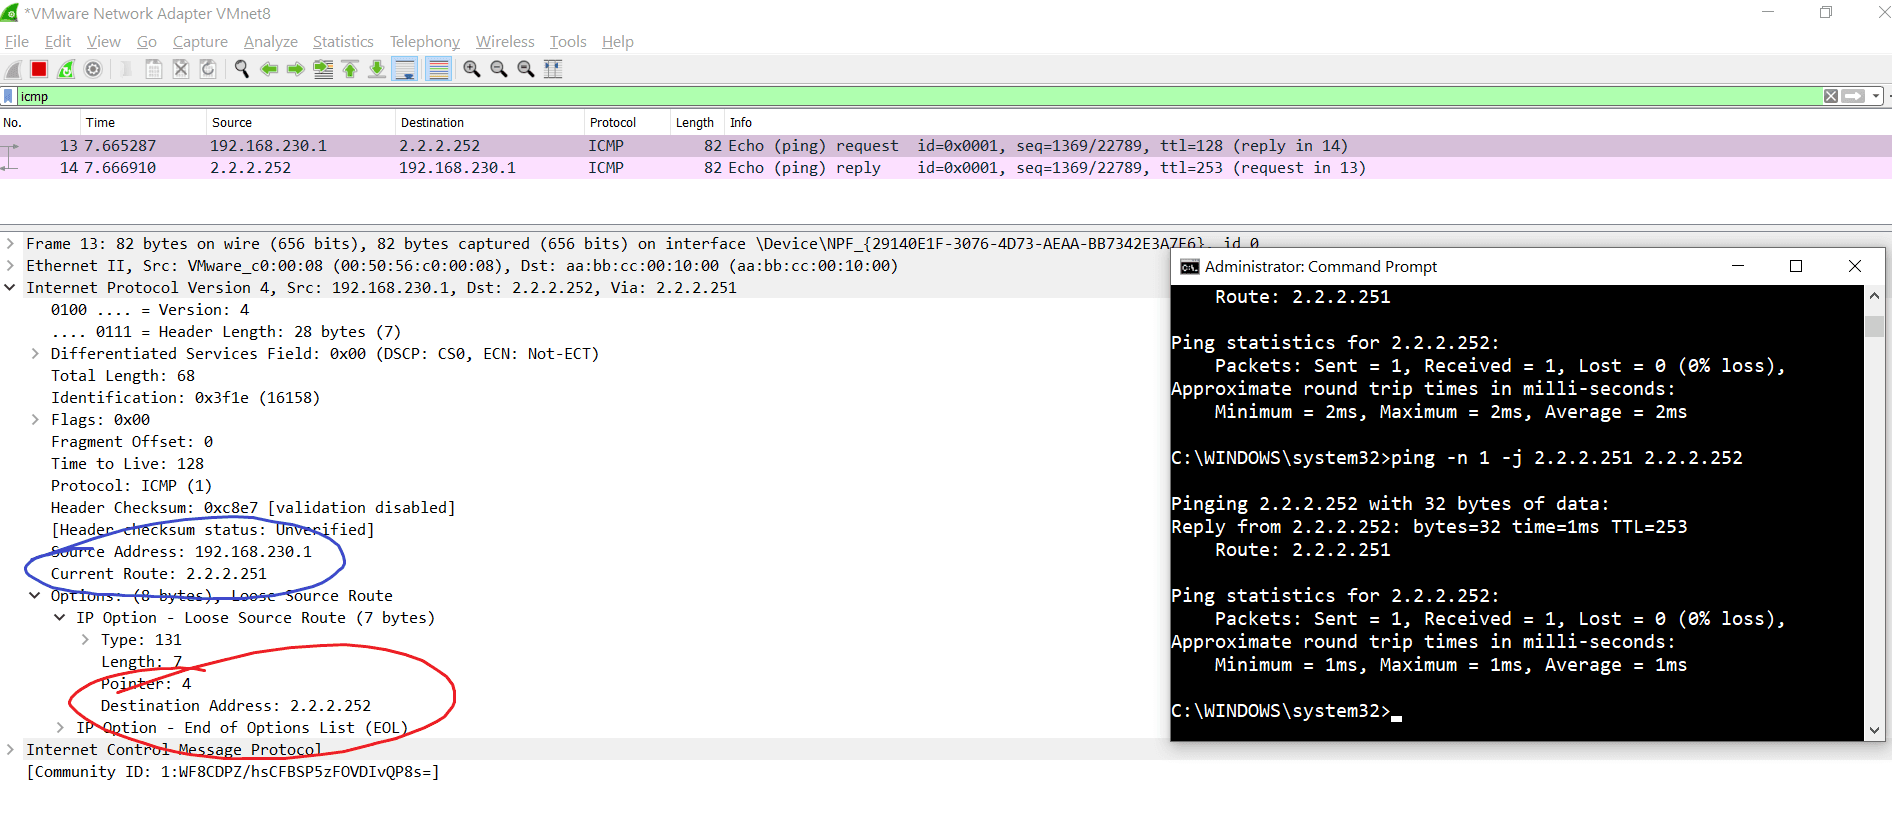Click into the icmp display filter field

(x=920, y=96)
